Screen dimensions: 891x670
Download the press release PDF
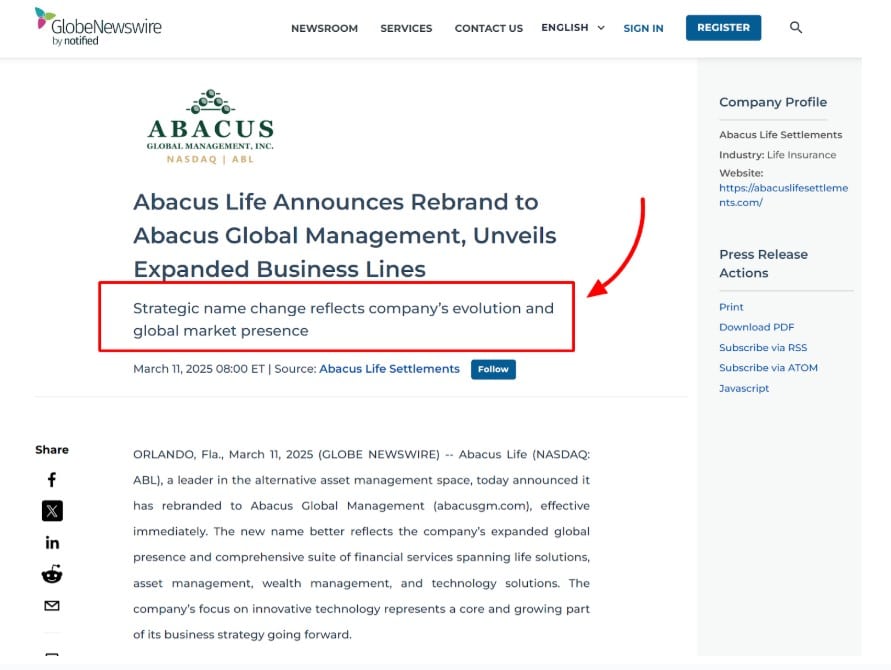pos(757,327)
